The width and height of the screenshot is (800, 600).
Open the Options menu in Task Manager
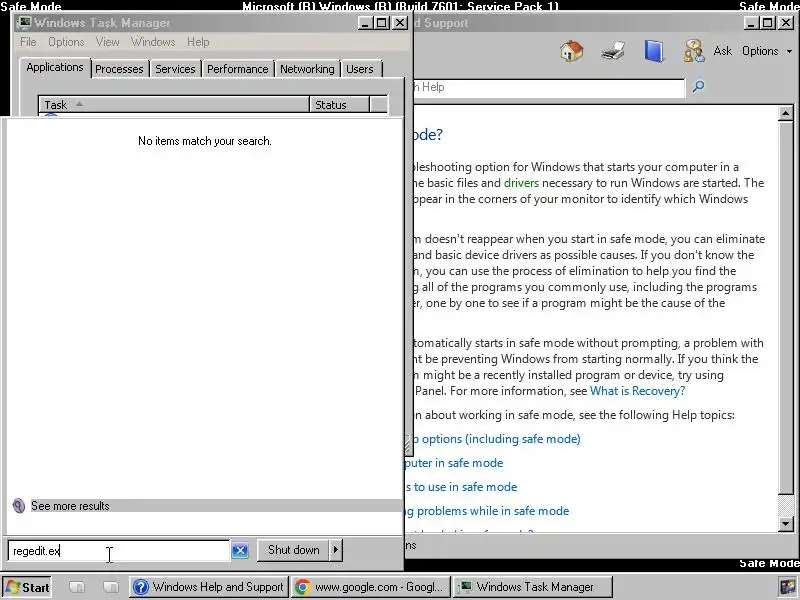click(66, 42)
